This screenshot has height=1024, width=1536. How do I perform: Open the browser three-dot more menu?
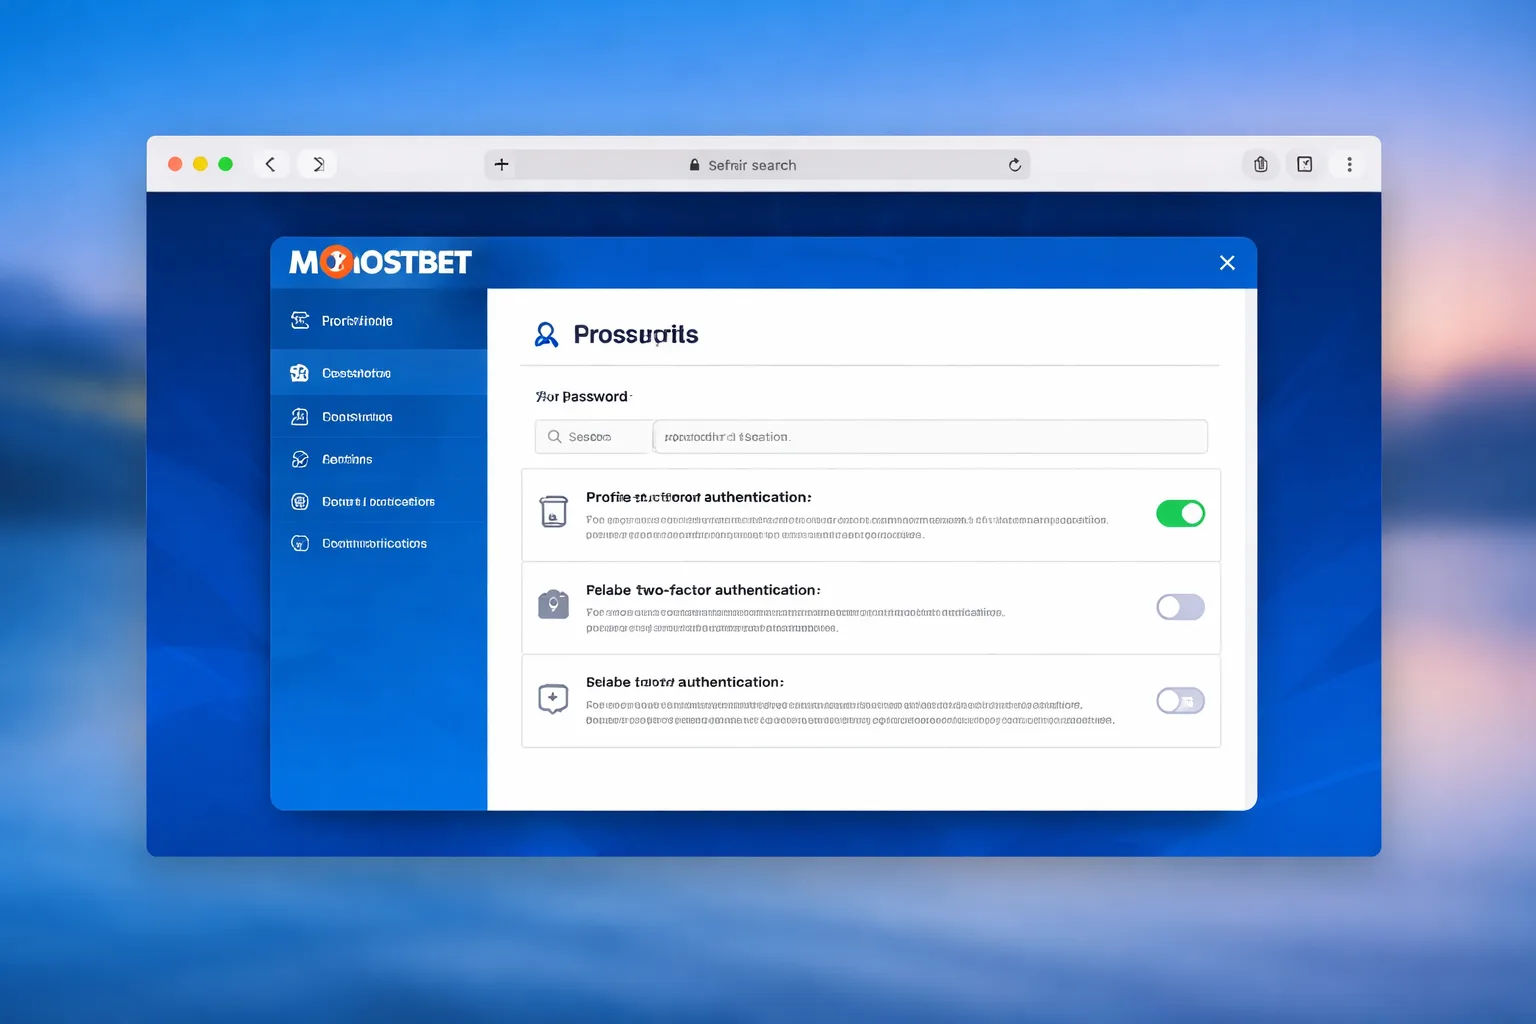click(1349, 164)
